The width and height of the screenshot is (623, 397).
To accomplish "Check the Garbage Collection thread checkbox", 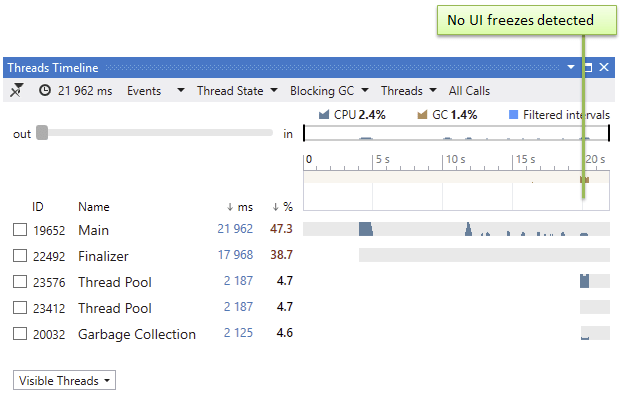I will pyautogui.click(x=20, y=333).
